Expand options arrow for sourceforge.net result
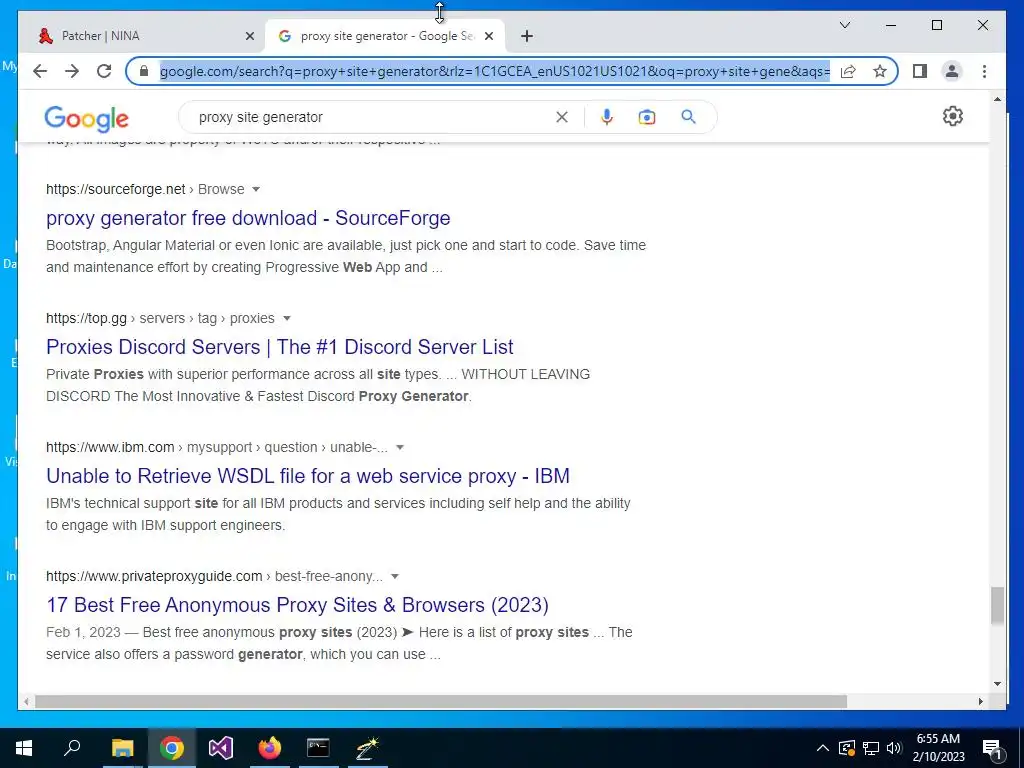The height and width of the screenshot is (768, 1024). [256, 189]
